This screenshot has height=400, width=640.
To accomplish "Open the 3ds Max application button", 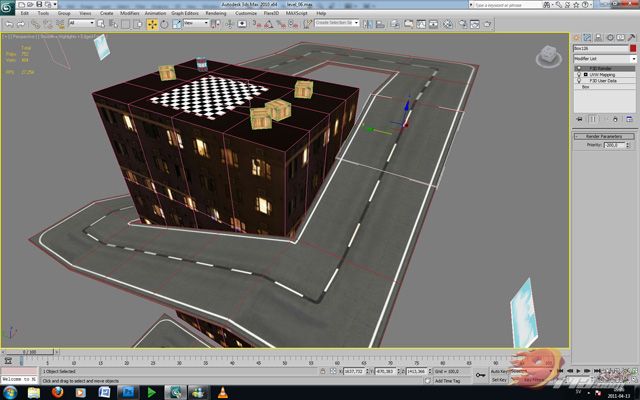I will [x=9, y=7].
